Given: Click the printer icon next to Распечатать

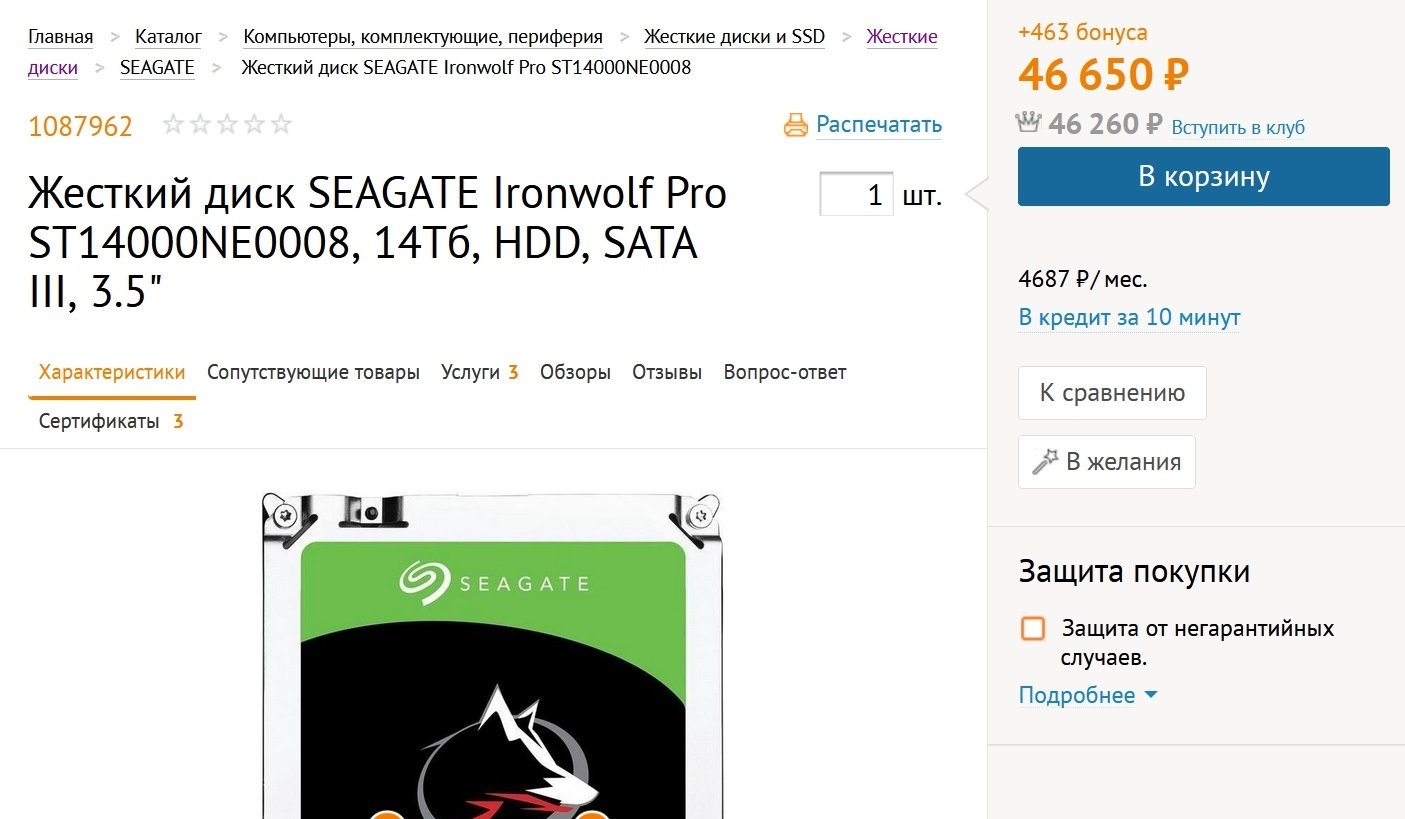Looking at the screenshot, I should pos(795,125).
